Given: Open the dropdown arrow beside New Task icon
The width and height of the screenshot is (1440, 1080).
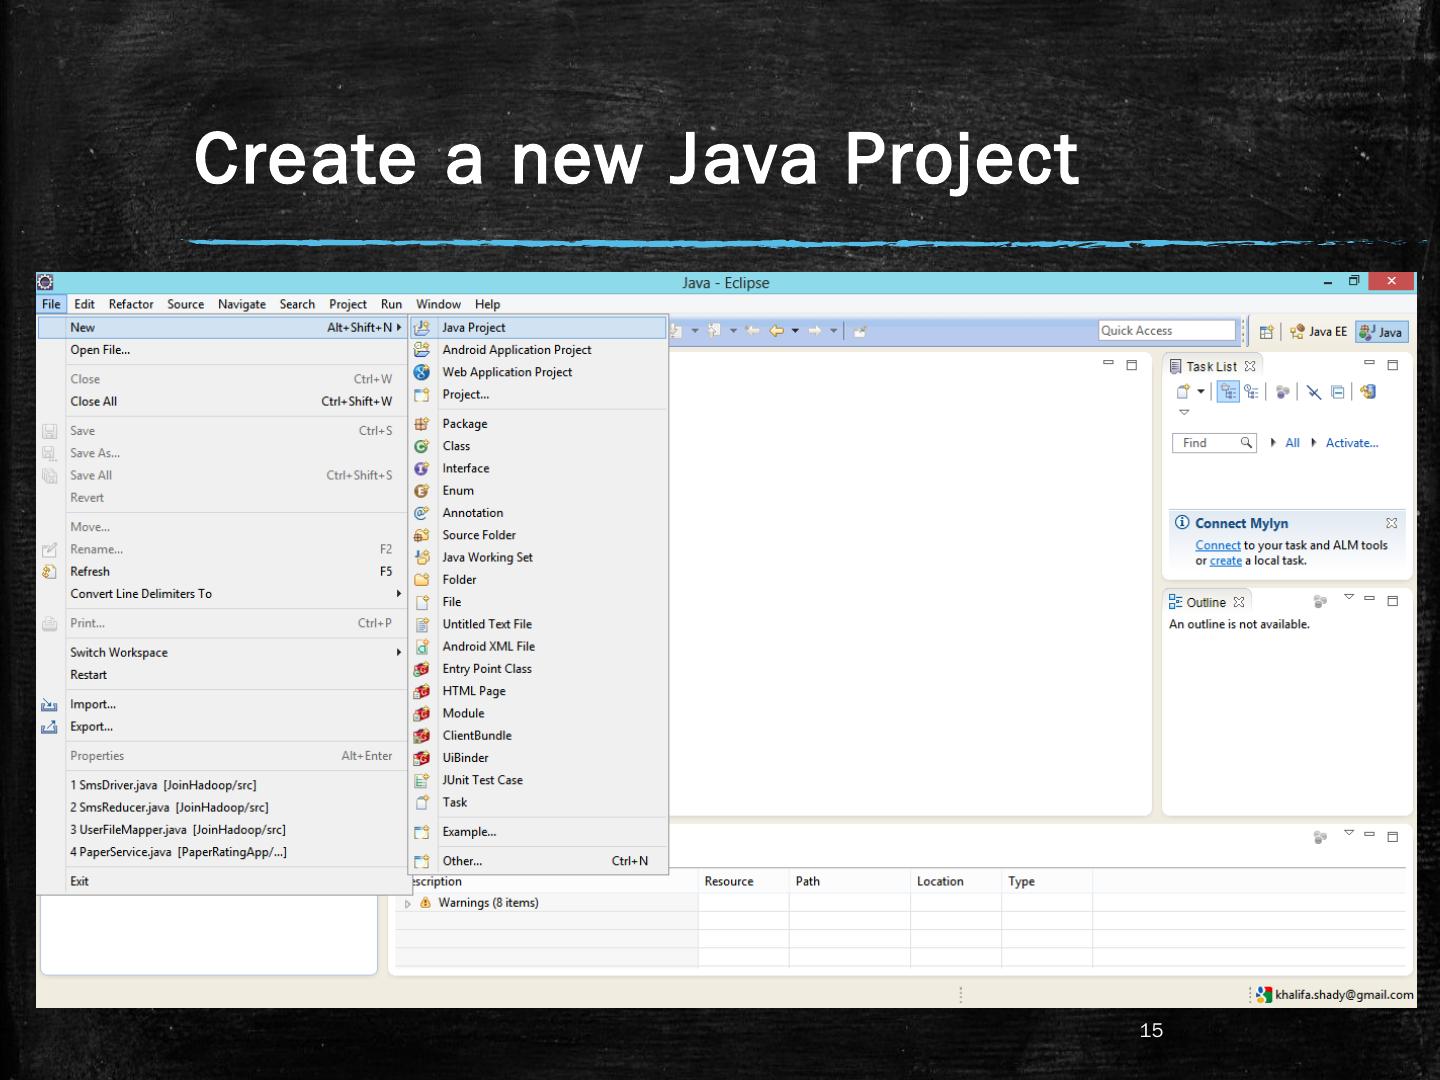Looking at the screenshot, I should (x=1201, y=392).
